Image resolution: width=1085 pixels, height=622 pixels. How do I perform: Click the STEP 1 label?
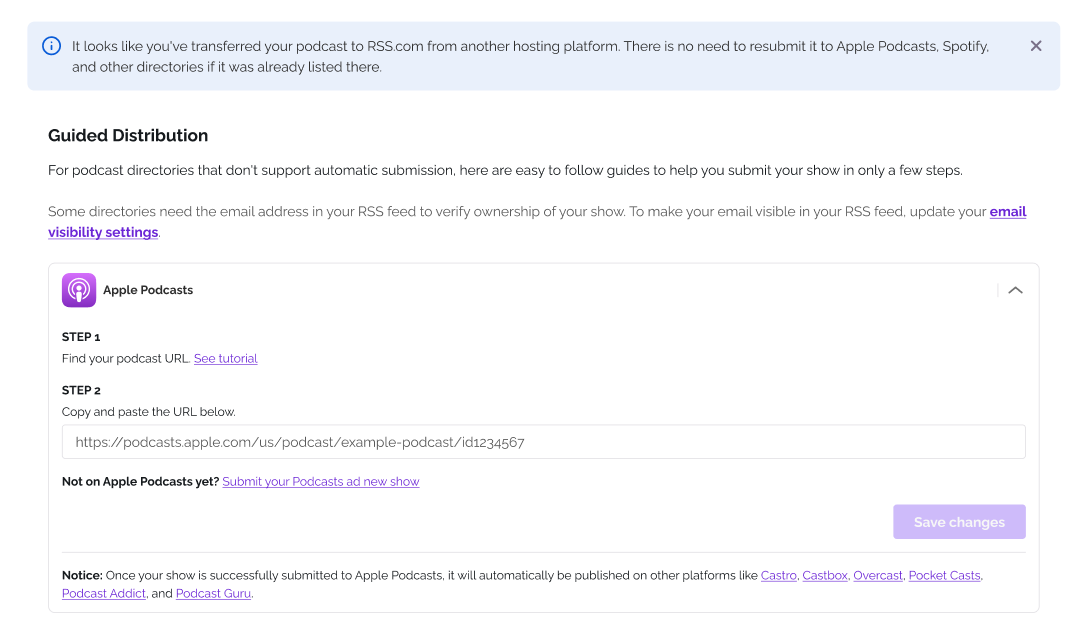coord(81,337)
